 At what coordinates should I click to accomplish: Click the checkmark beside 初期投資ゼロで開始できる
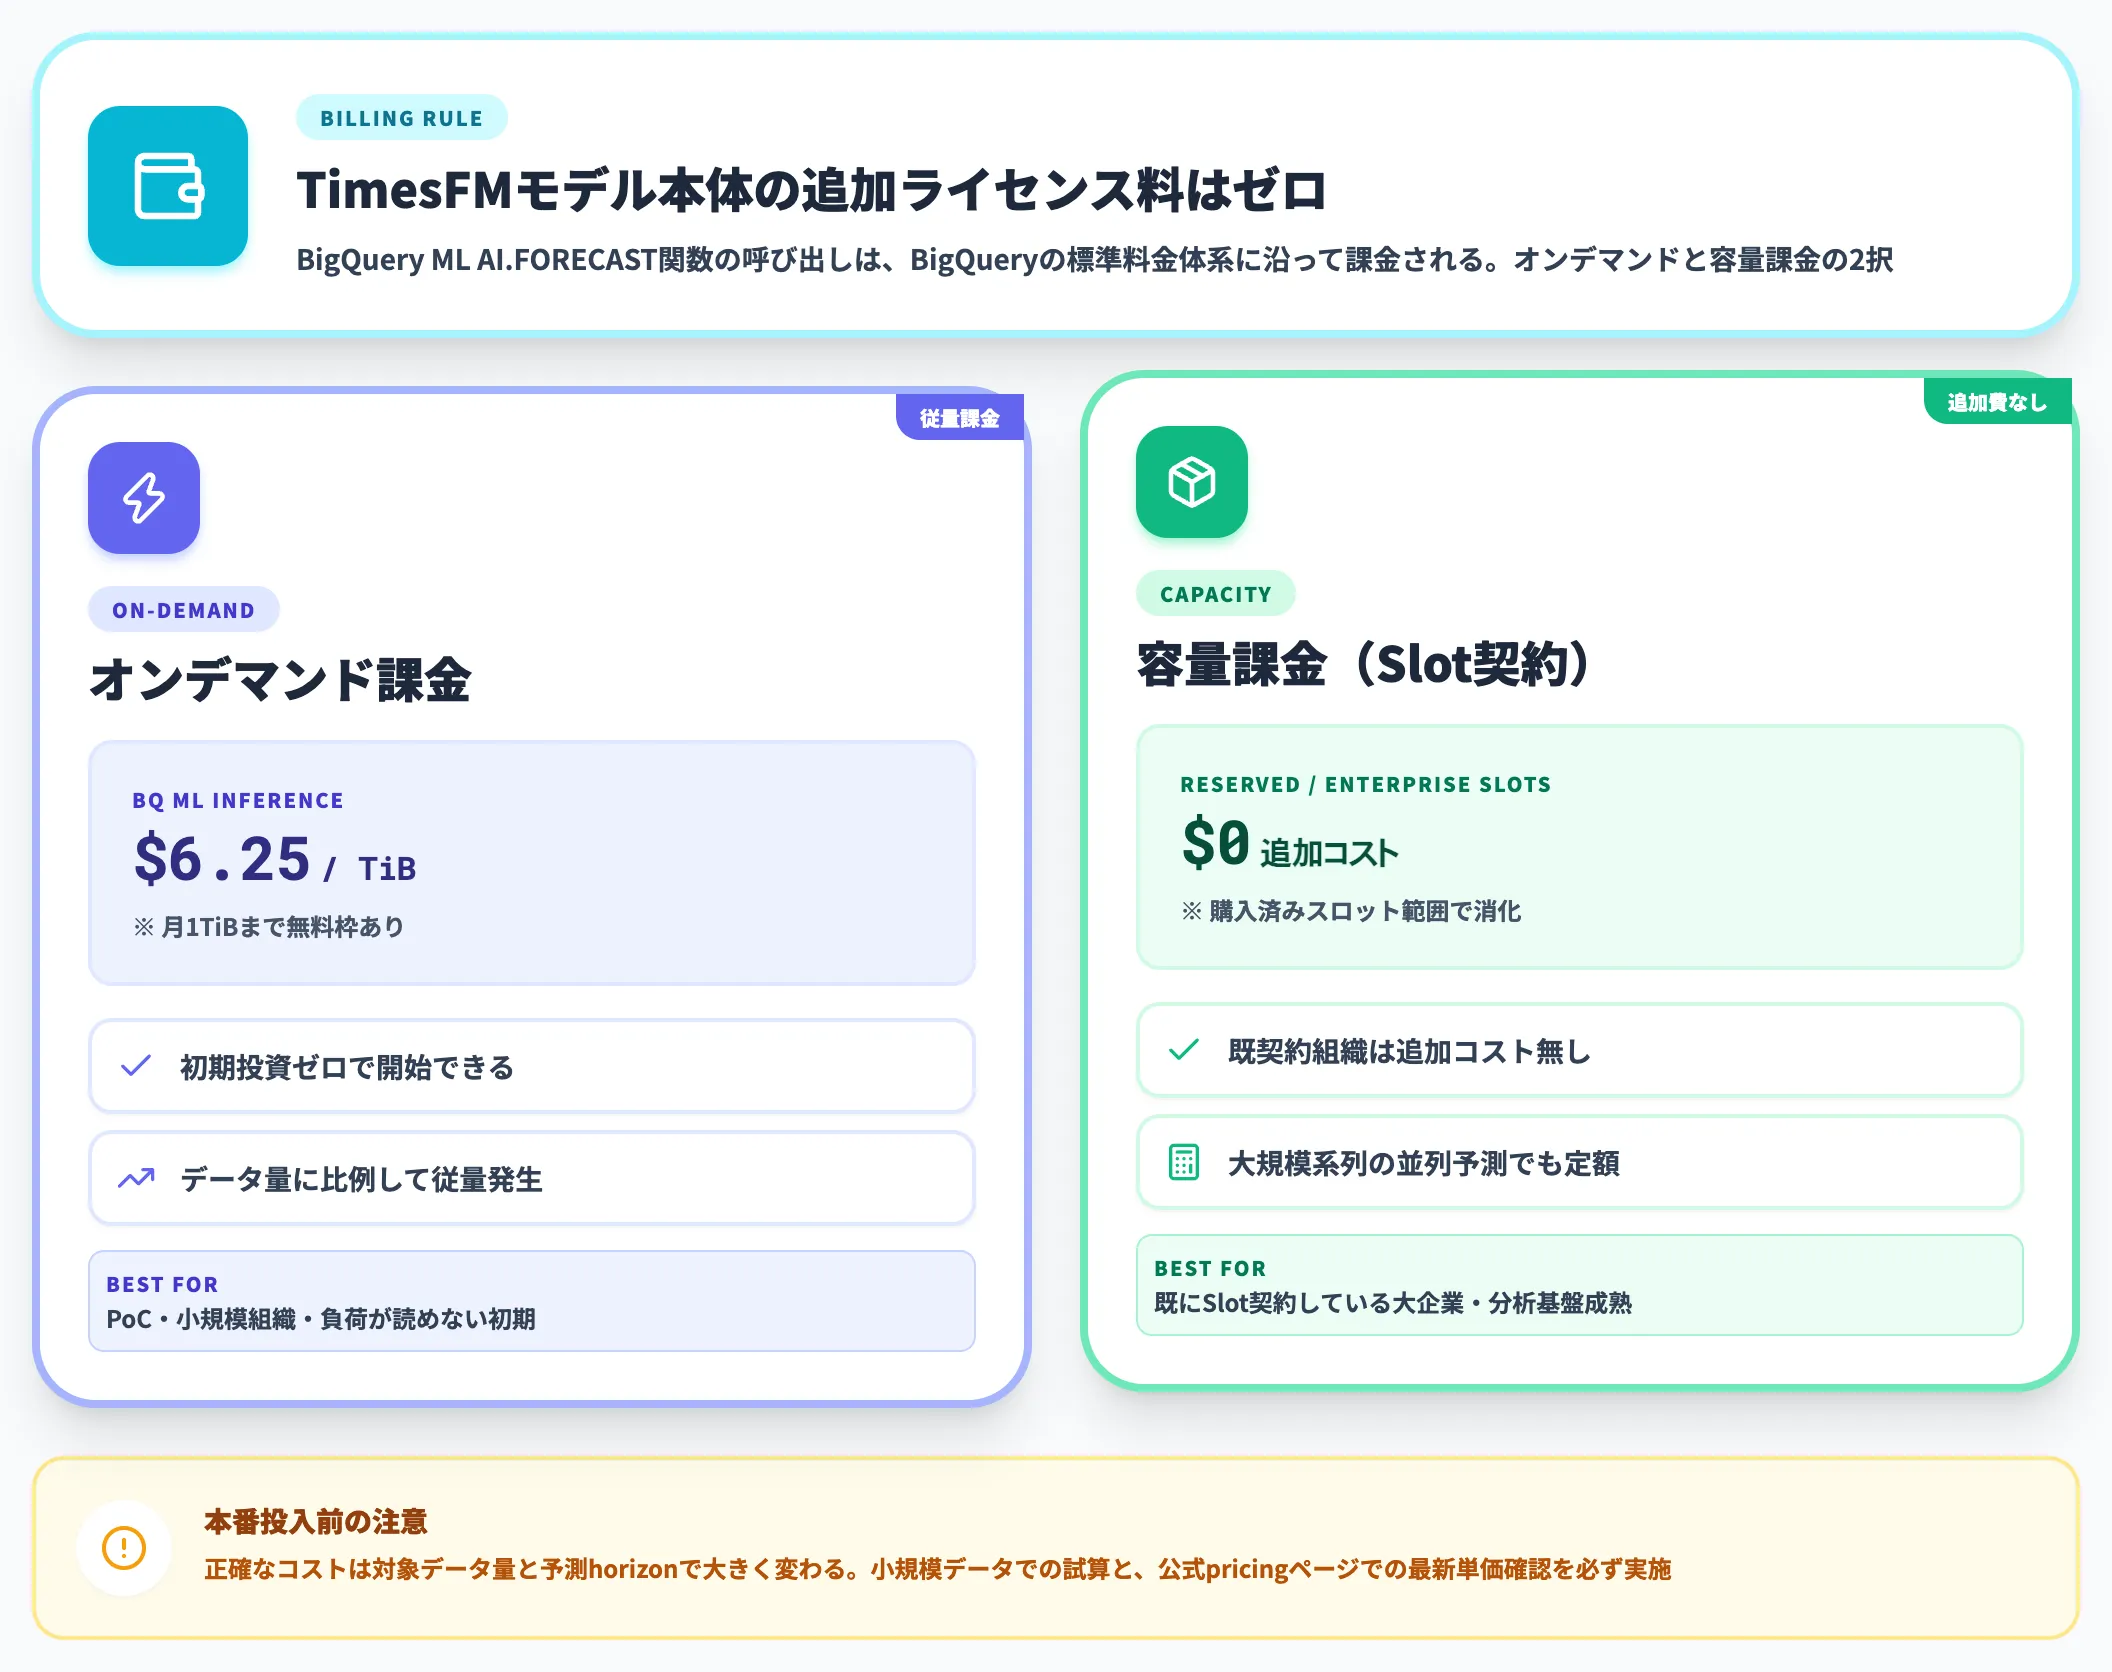click(136, 1066)
